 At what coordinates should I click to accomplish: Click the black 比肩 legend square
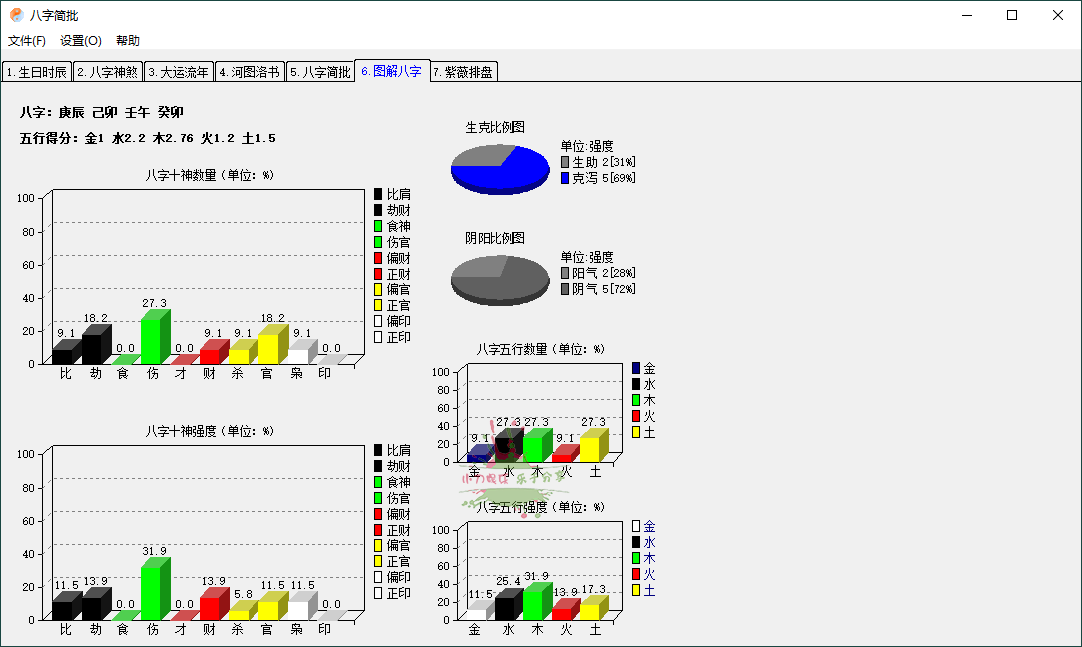[x=378, y=194]
